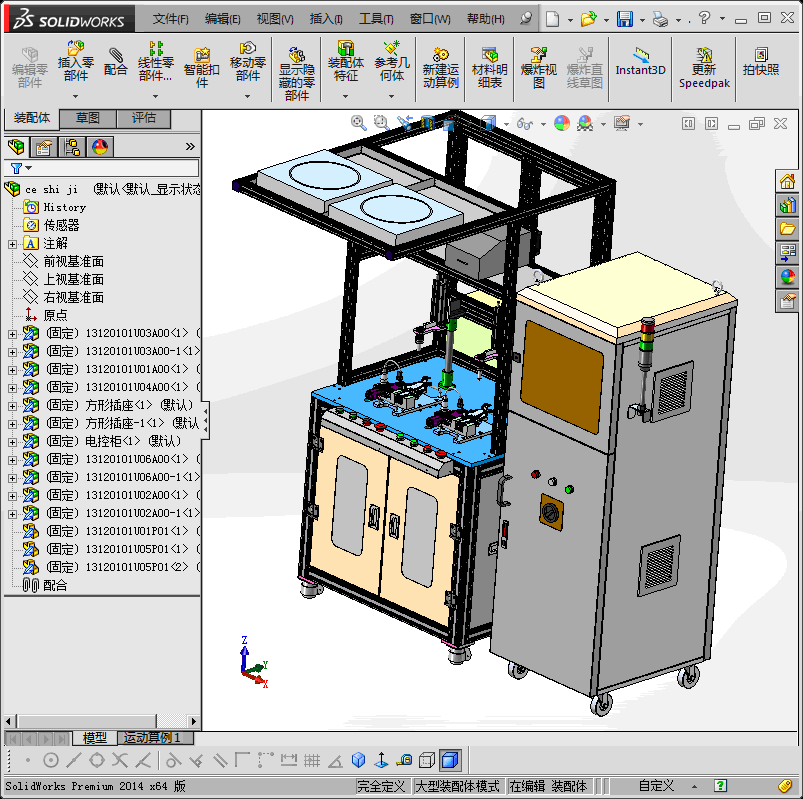Open the 视图(V) menu
The height and width of the screenshot is (799, 803).
275,19
